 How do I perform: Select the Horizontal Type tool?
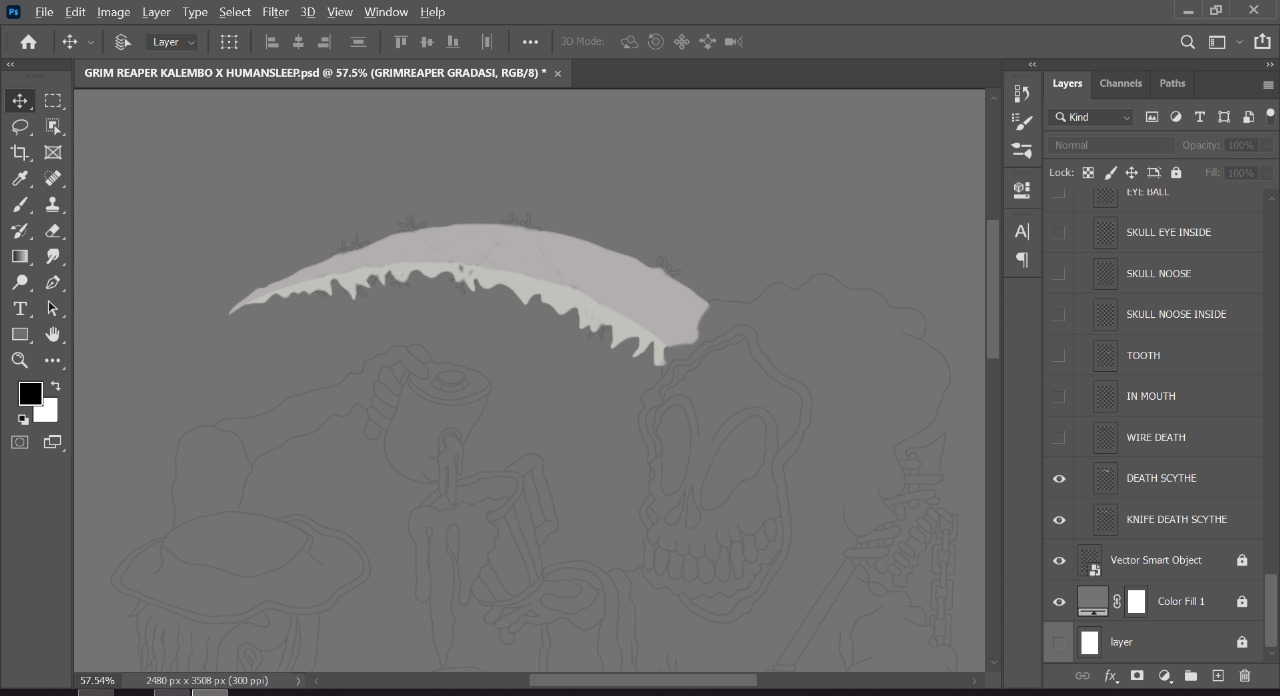tap(20, 308)
